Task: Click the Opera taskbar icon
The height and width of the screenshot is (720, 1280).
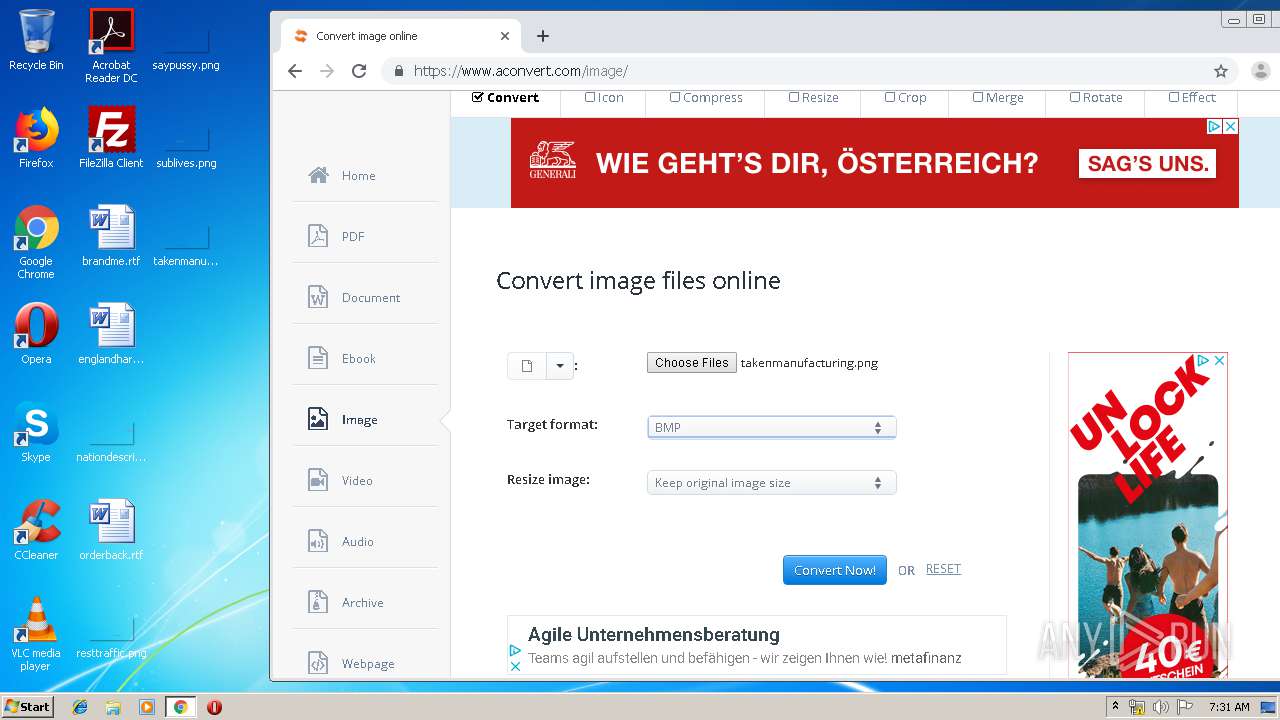Action: (x=214, y=707)
